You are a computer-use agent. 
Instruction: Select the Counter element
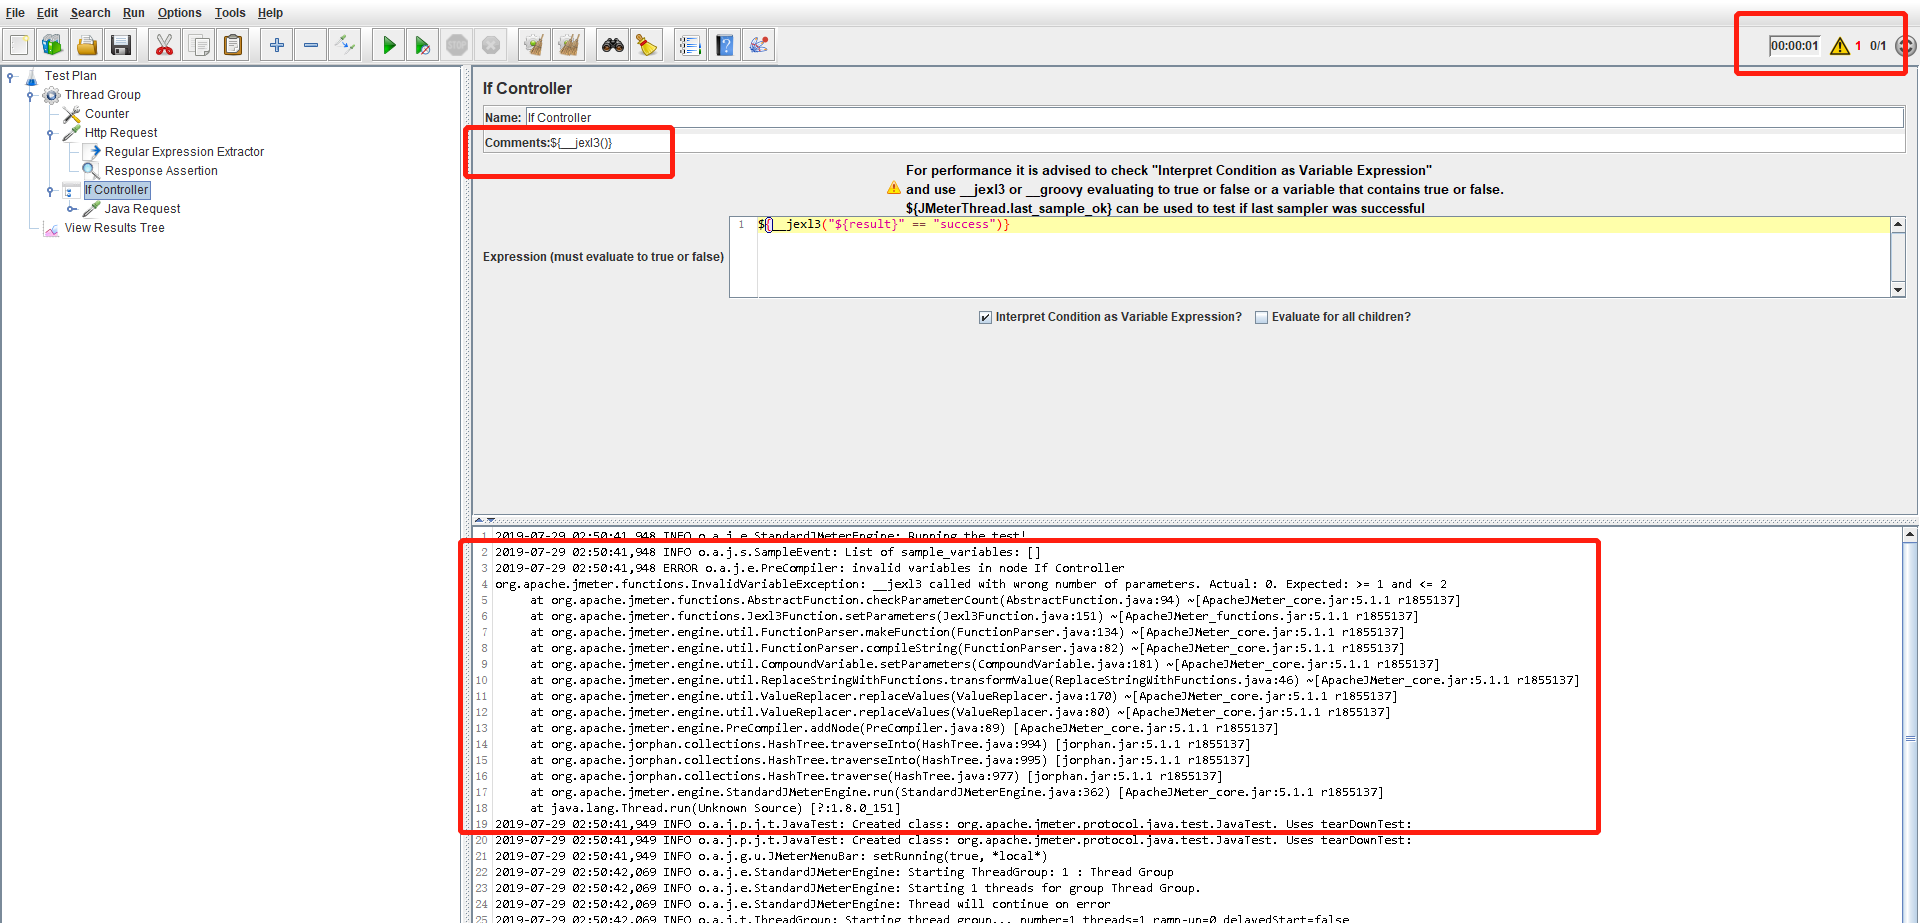click(x=107, y=114)
